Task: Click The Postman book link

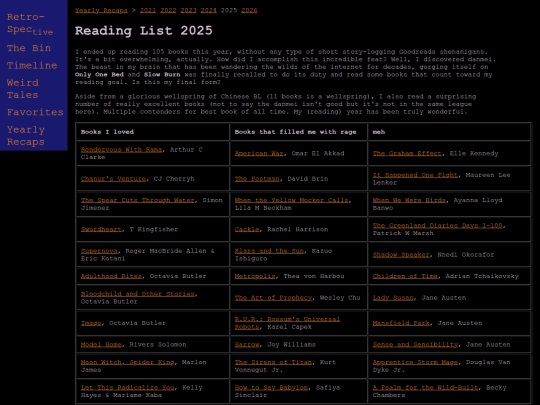Action: point(257,179)
